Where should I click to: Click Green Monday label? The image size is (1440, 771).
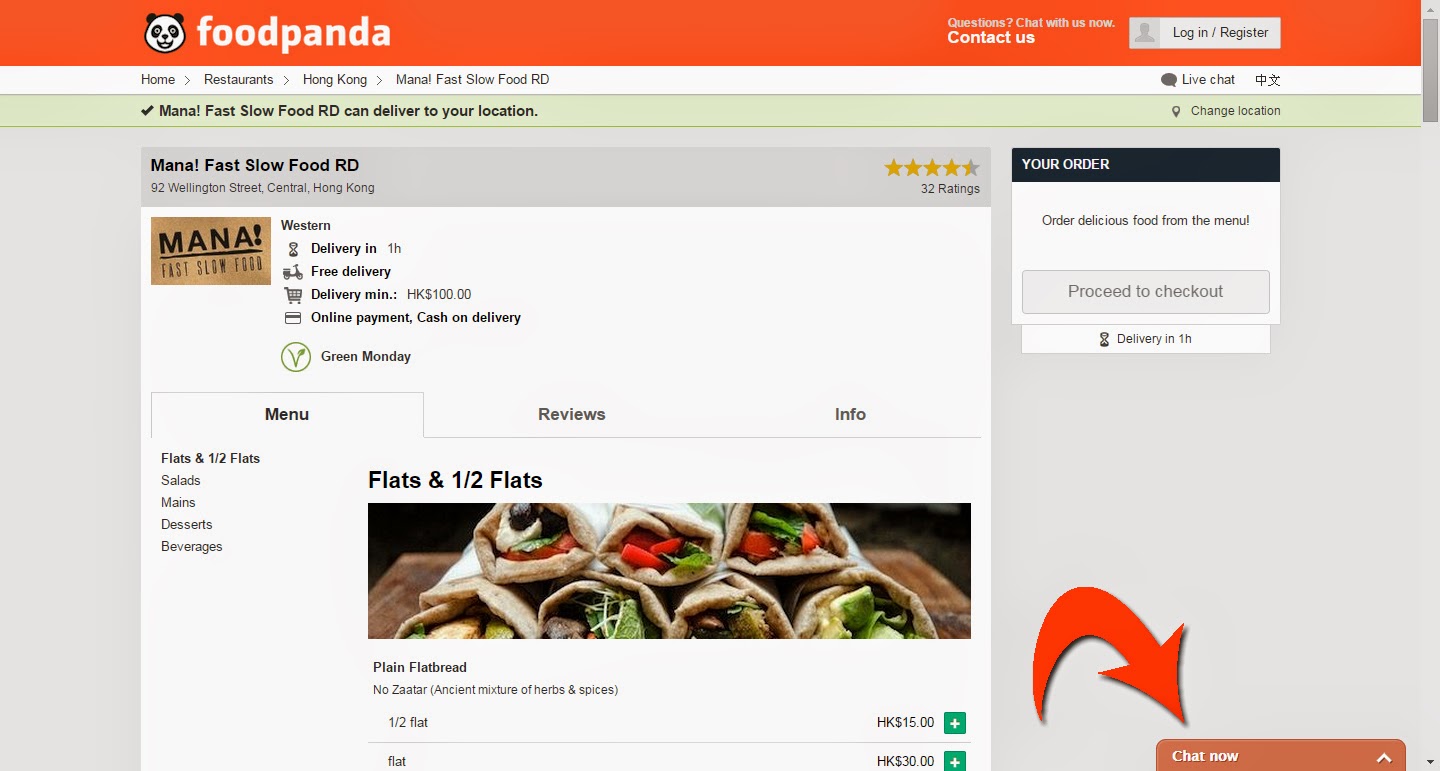coord(366,357)
